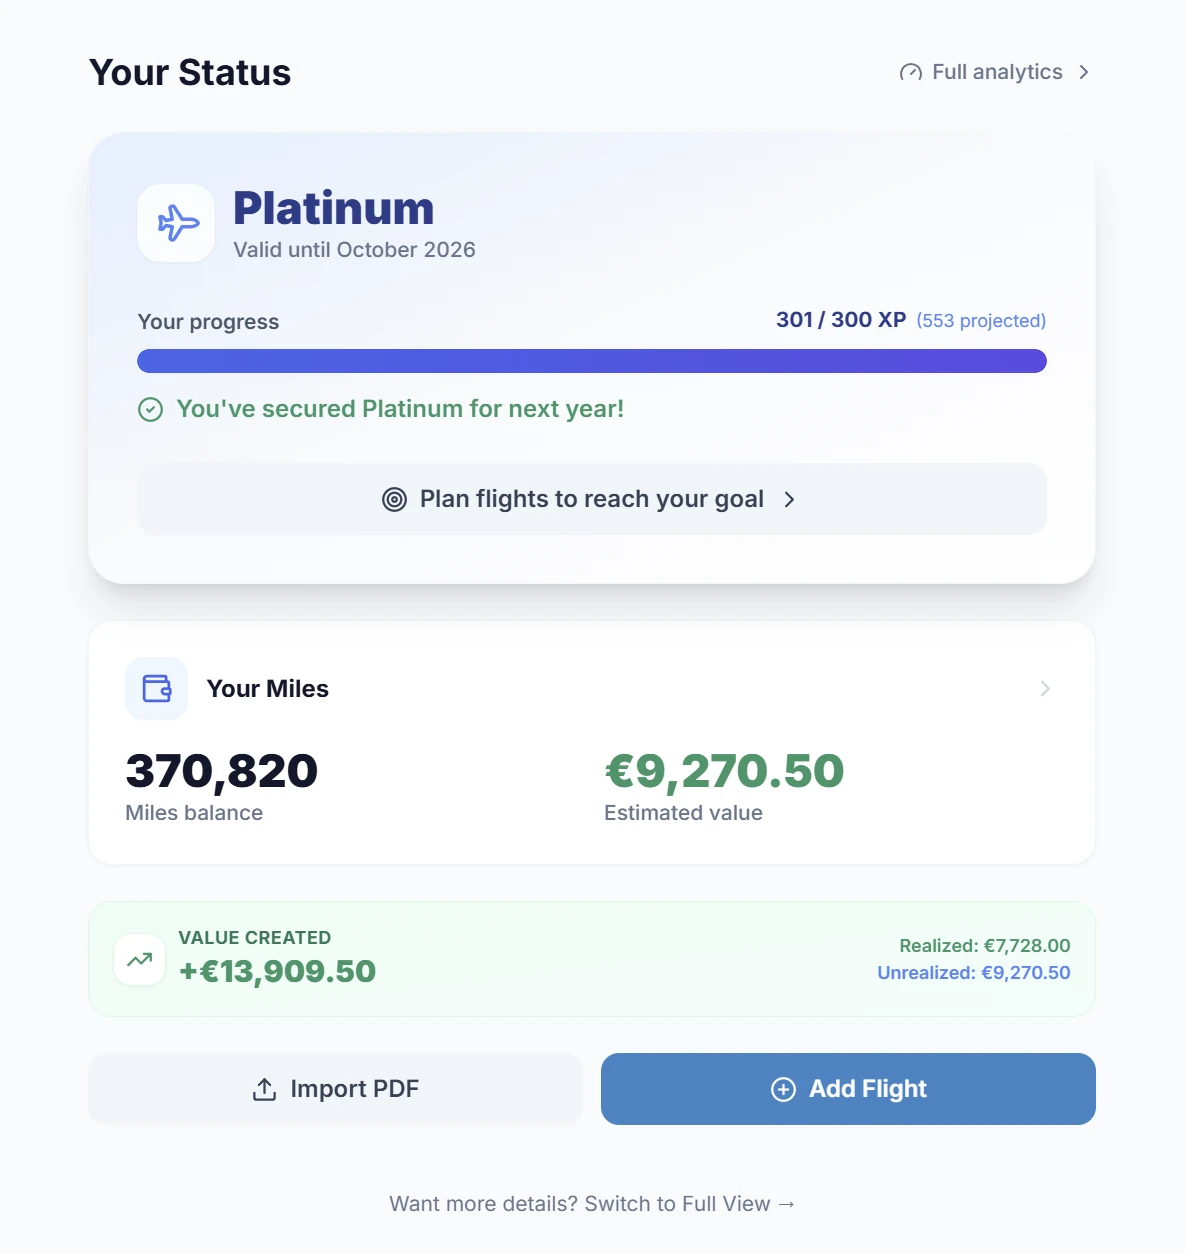Click the gauge icon next to Full analytics
This screenshot has width=1185, height=1254.
point(910,73)
